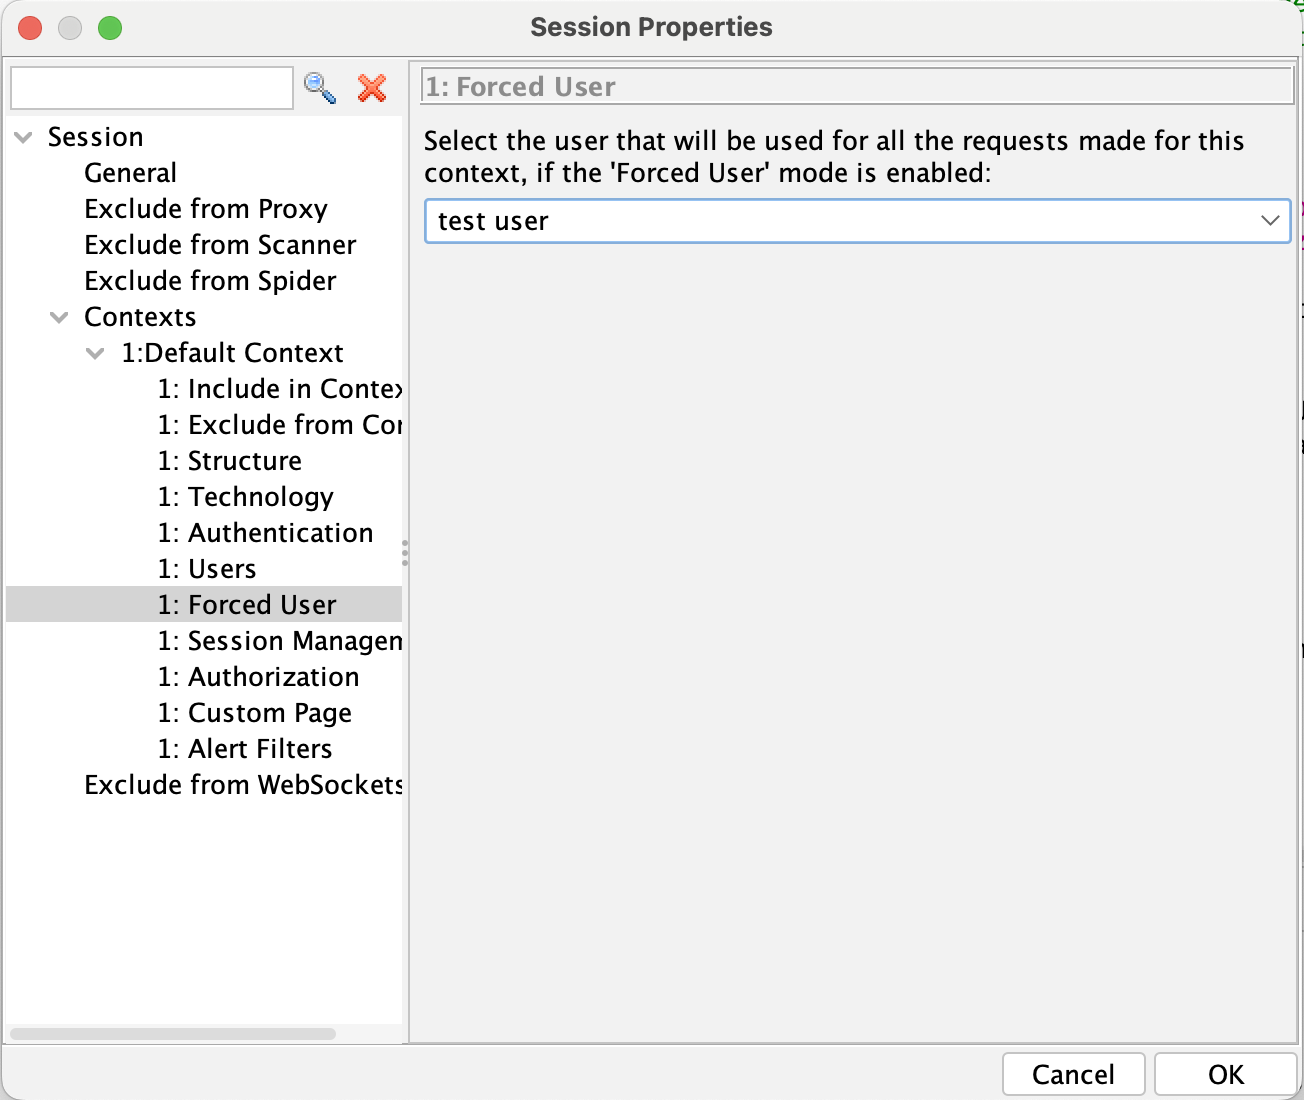Screen dimensions: 1304x1100
Task: Select the 1: Users entry
Action: [x=207, y=569]
